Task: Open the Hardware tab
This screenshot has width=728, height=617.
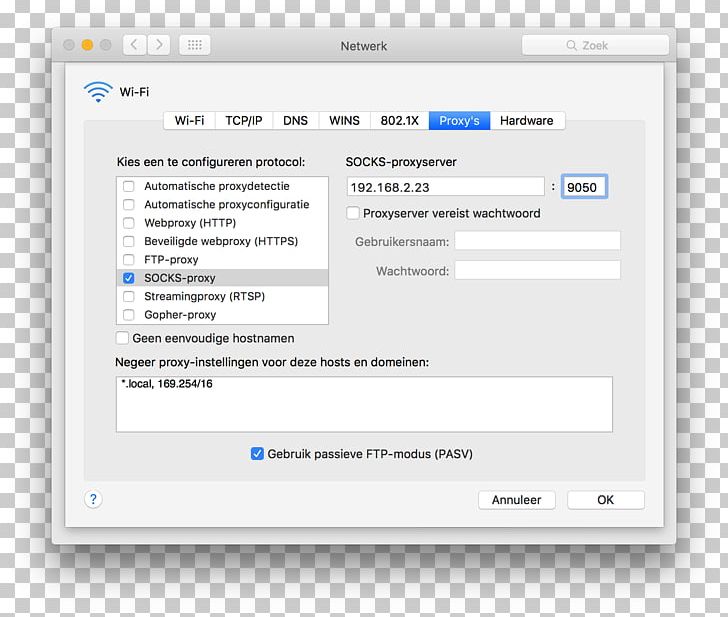Action: pos(527,121)
